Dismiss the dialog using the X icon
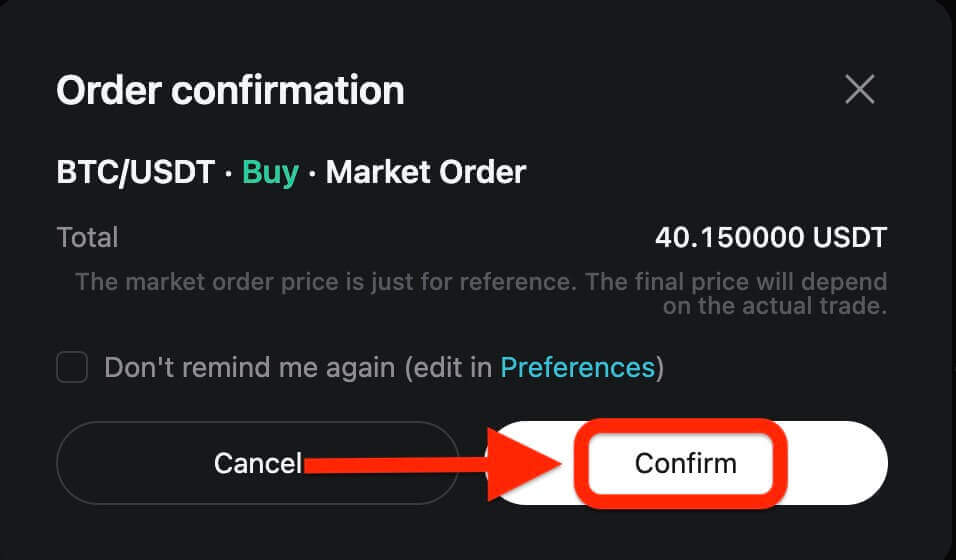The image size is (956, 560). coord(859,90)
